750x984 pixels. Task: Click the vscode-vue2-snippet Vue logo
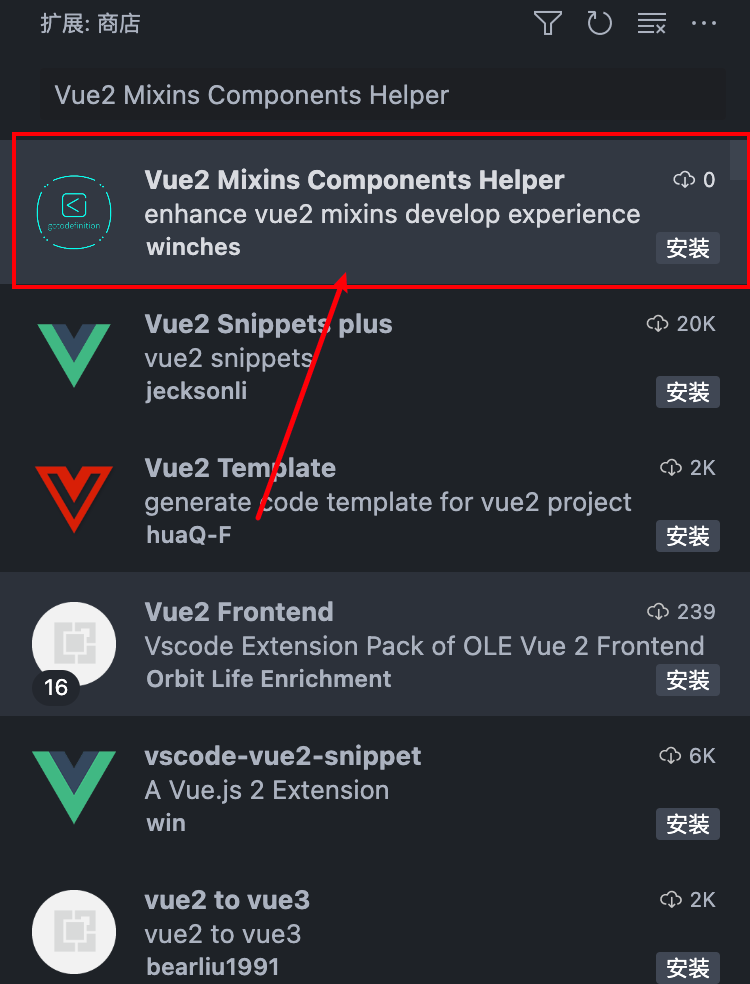[74, 787]
